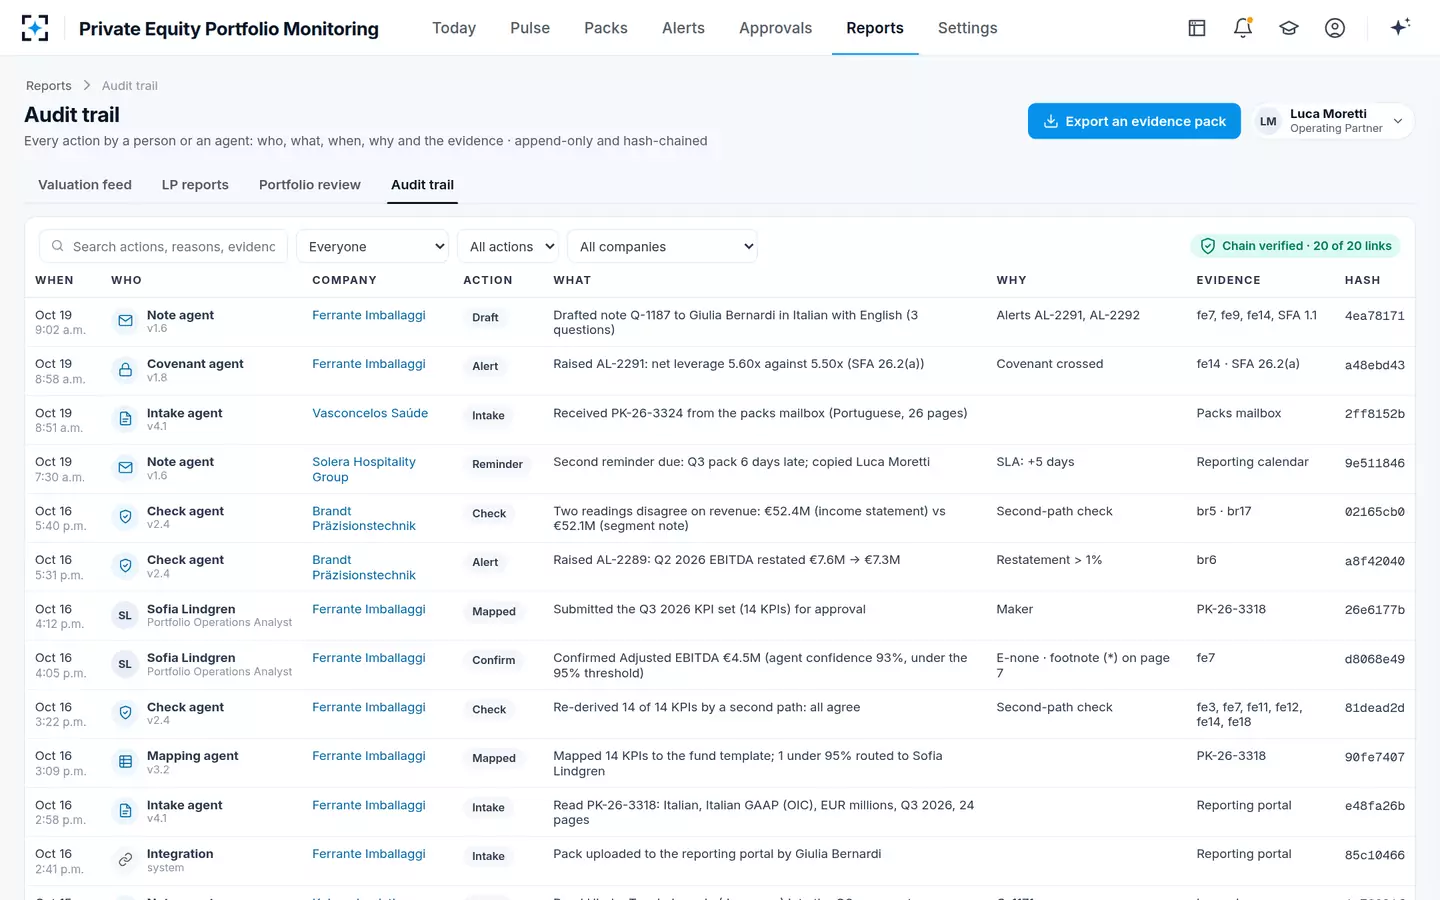Image resolution: width=1440 pixels, height=900 pixels.
Task: Open the All actions filter dropdown
Action: click(508, 246)
